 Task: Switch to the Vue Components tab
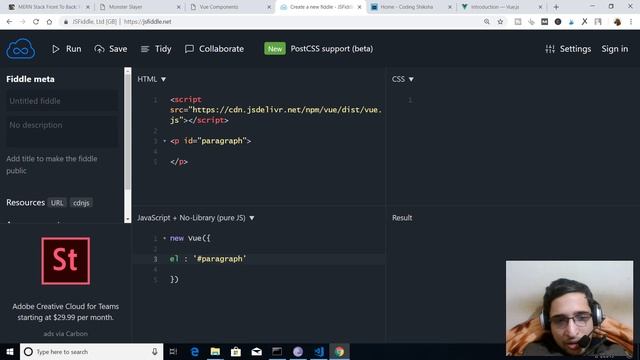(x=219, y=7)
